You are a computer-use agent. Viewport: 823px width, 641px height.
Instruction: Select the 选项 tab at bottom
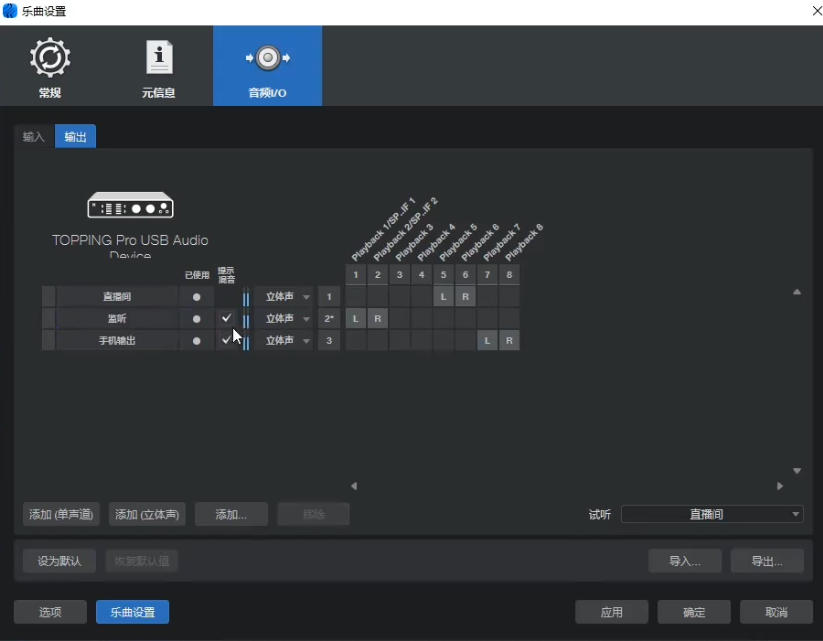(49, 611)
